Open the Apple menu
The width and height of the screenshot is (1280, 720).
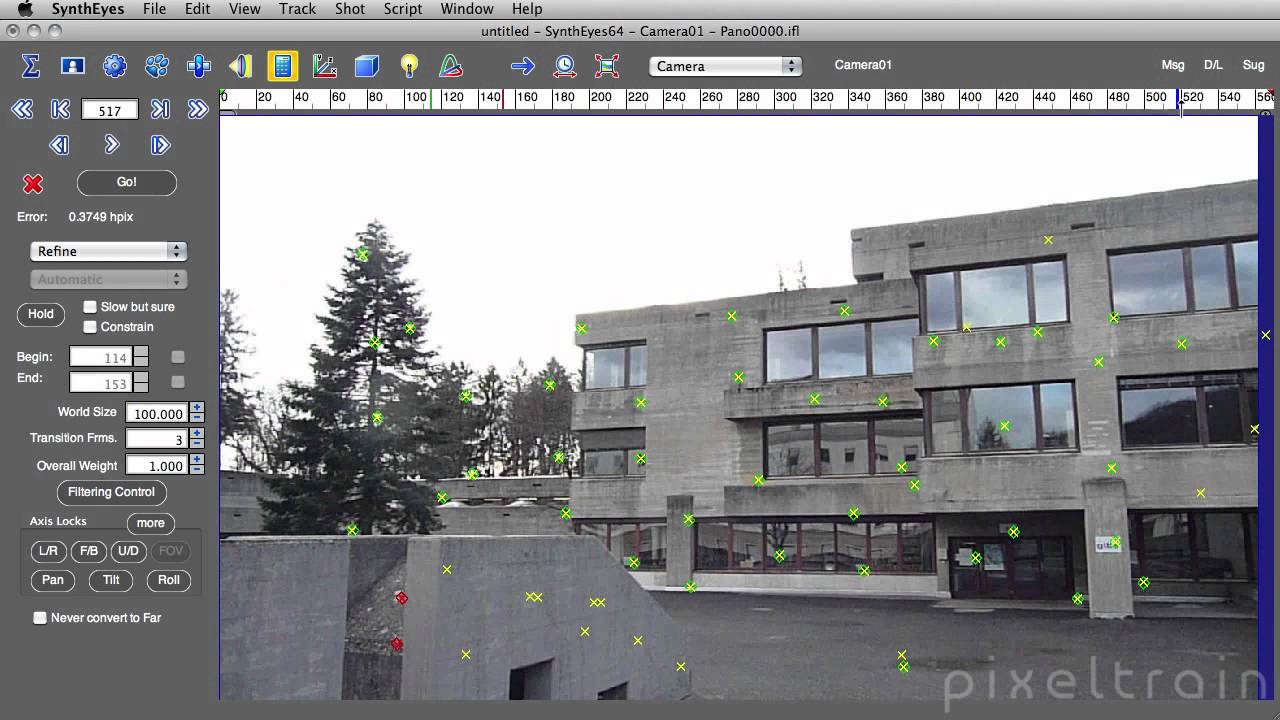point(25,9)
